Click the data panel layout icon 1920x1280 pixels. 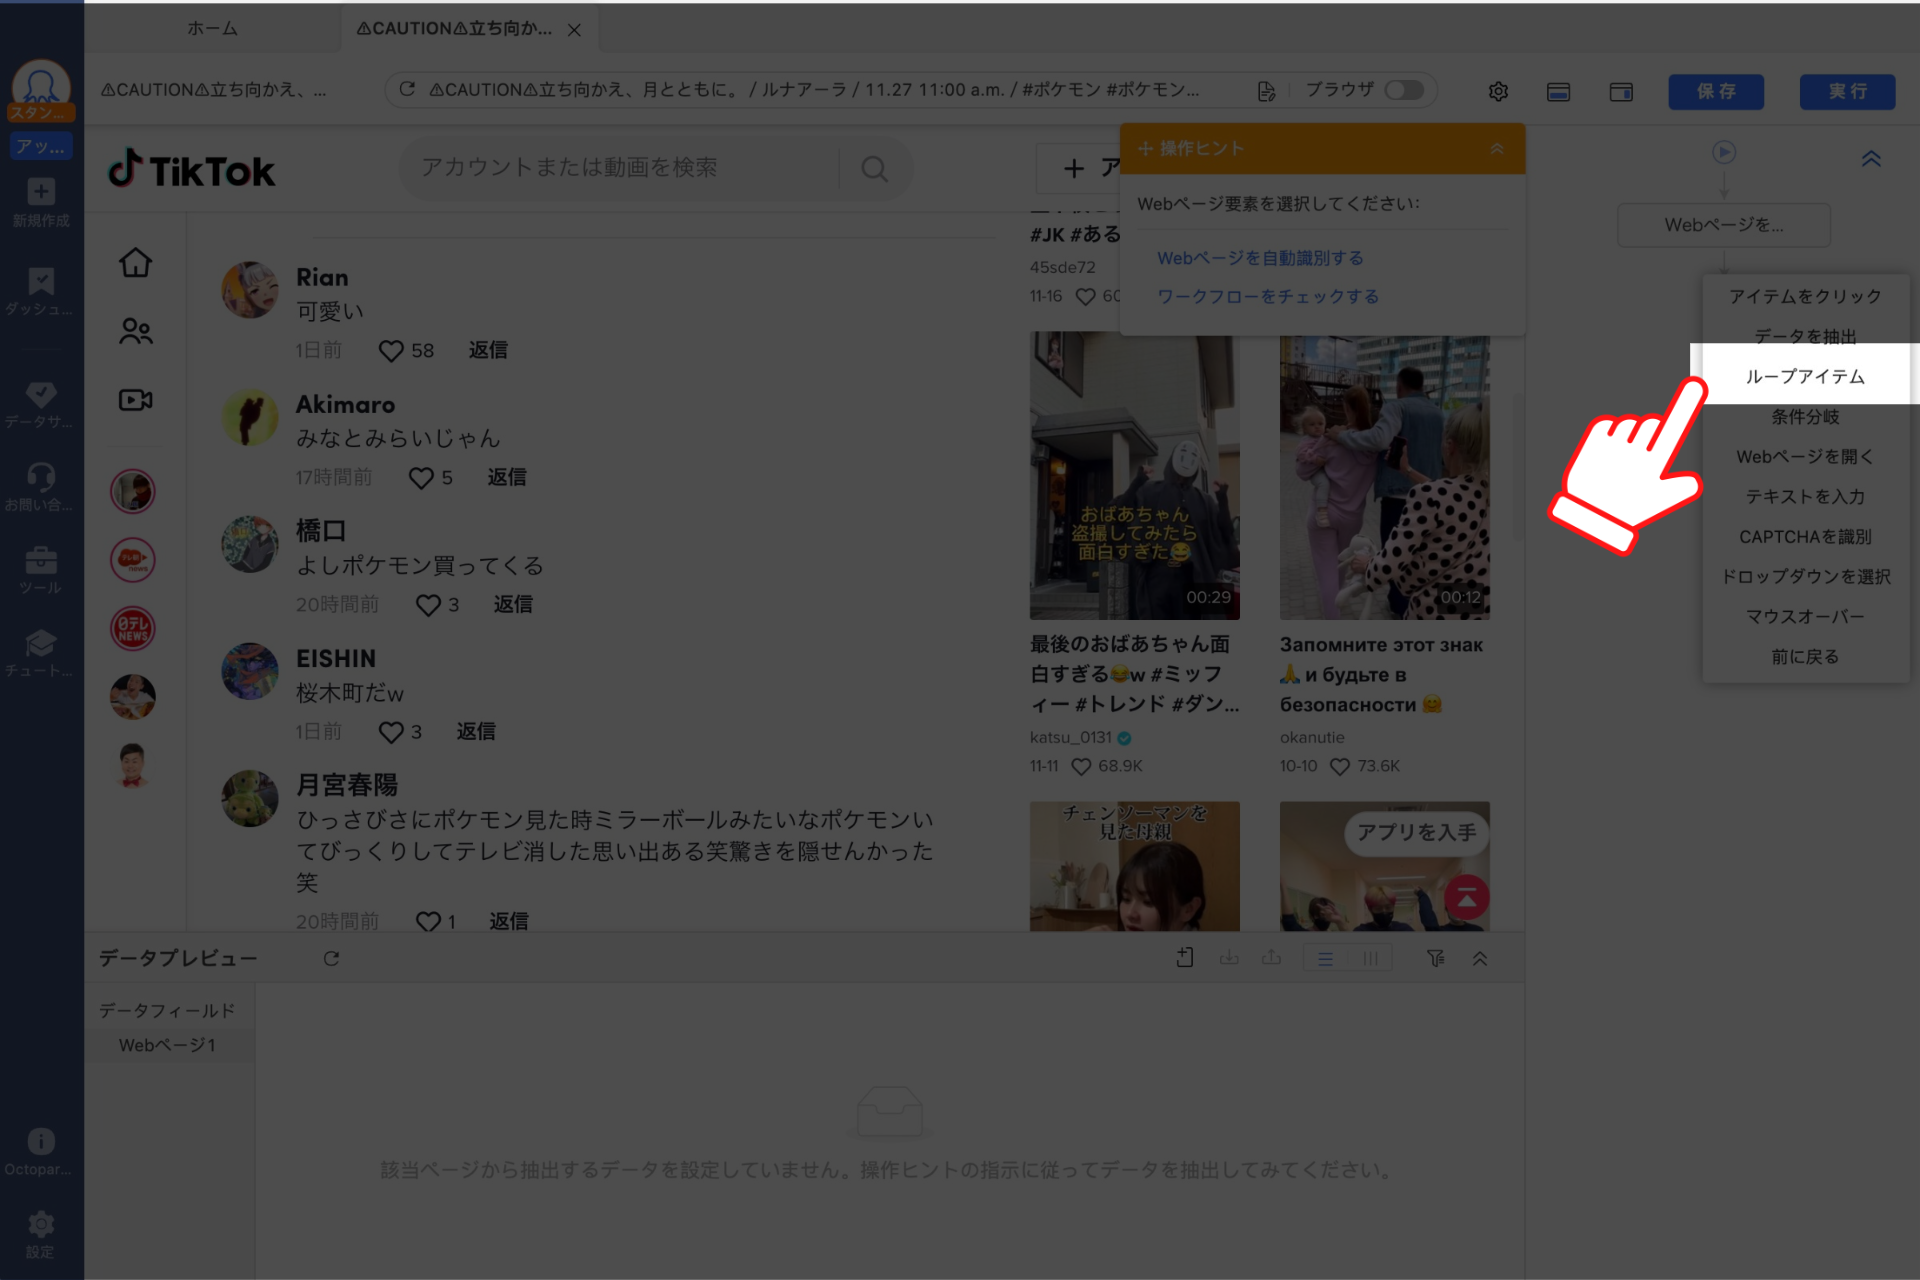[1558, 92]
